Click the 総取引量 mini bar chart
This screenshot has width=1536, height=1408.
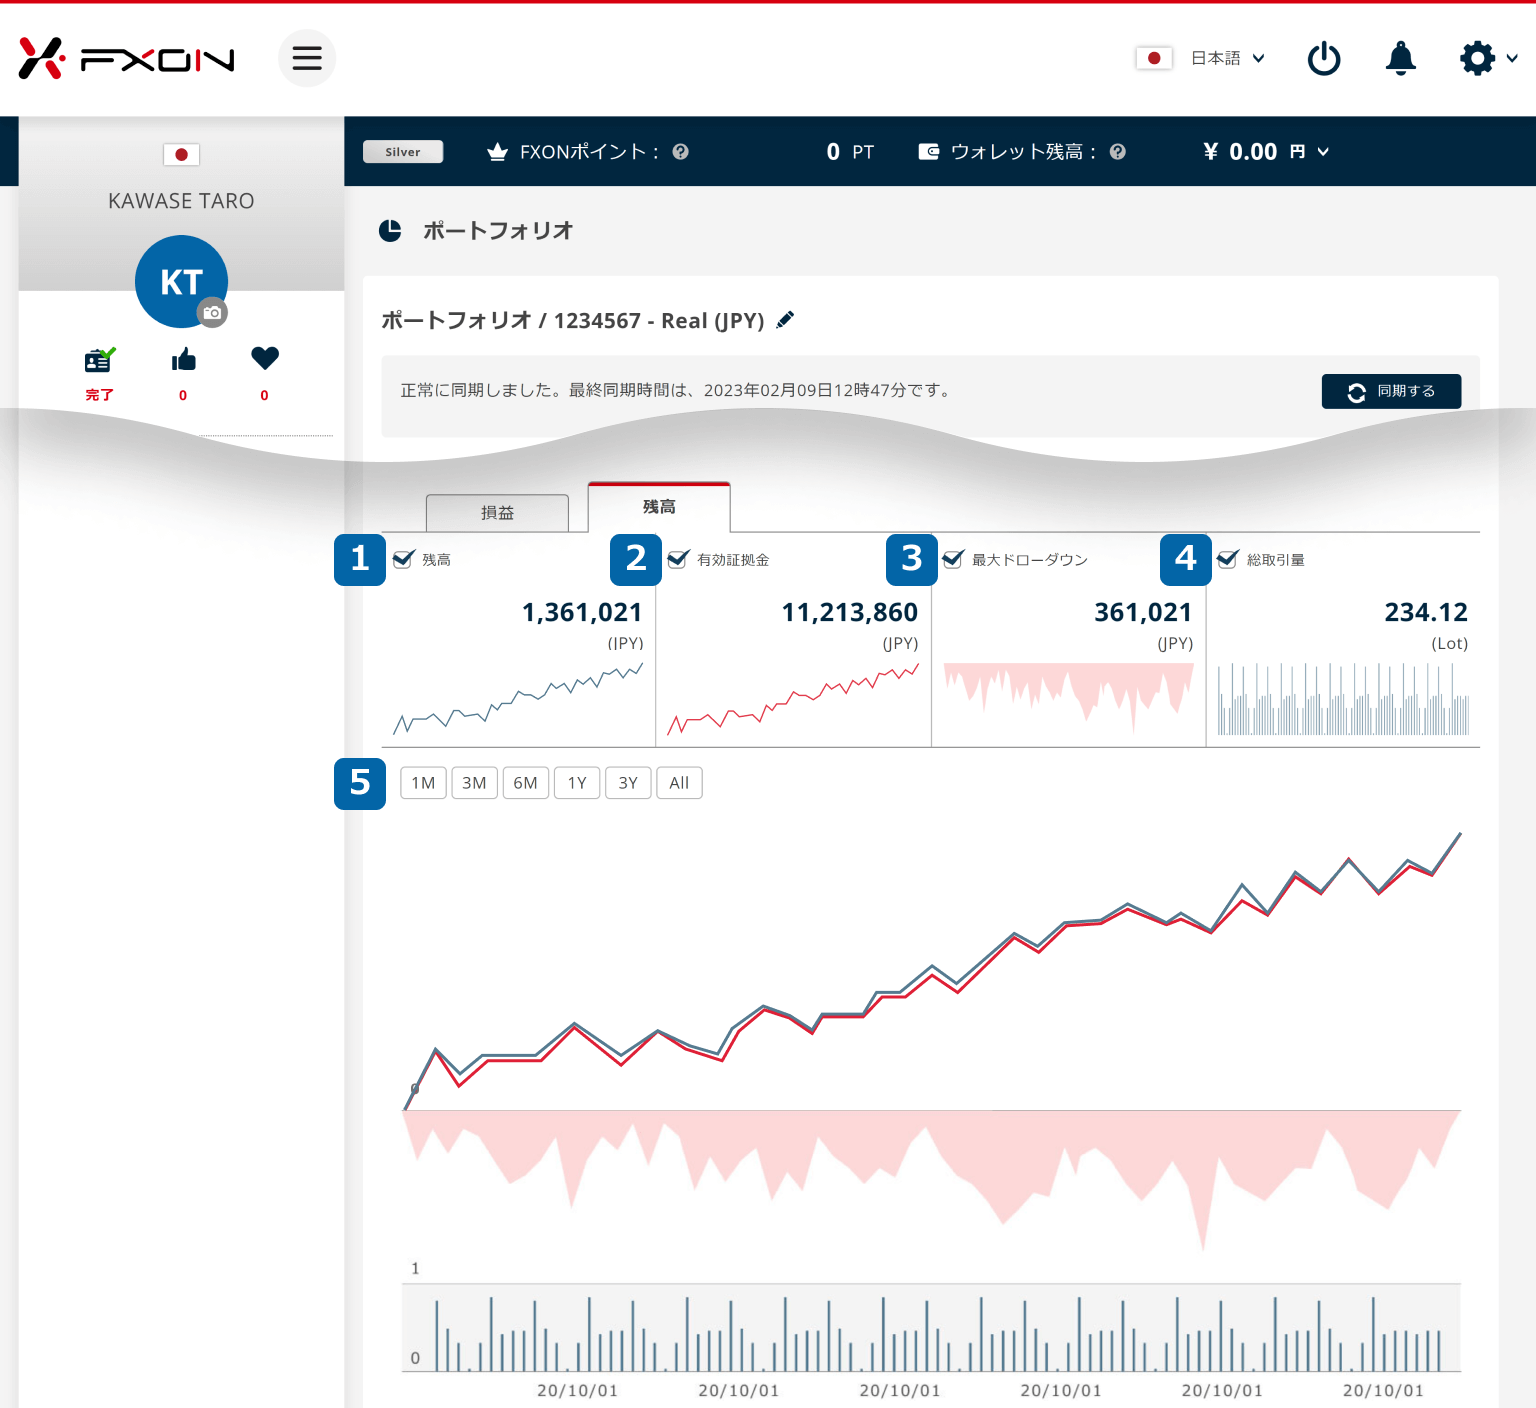click(x=1343, y=698)
